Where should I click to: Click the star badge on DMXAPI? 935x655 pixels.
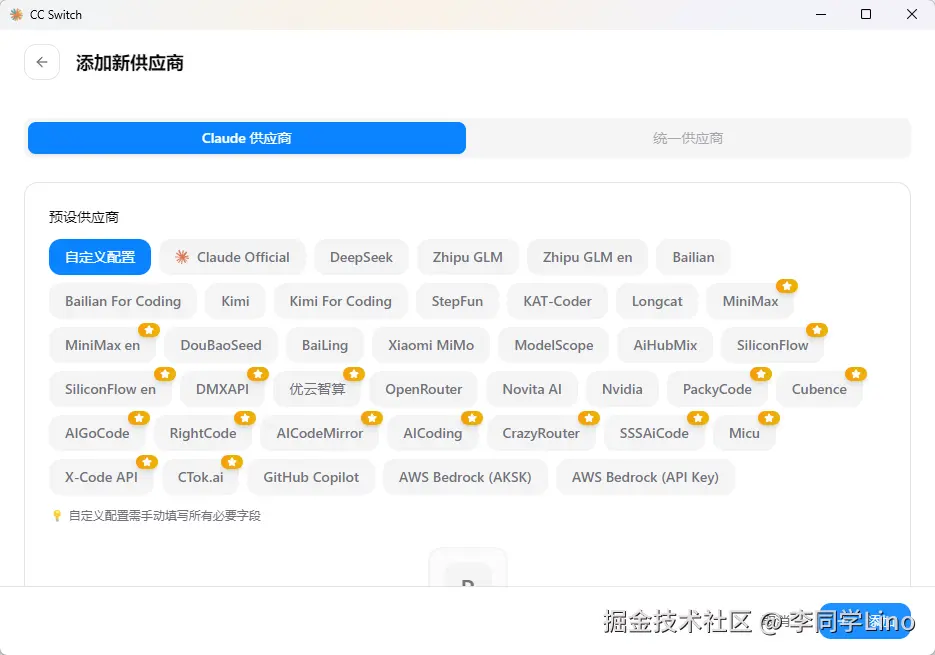point(258,374)
